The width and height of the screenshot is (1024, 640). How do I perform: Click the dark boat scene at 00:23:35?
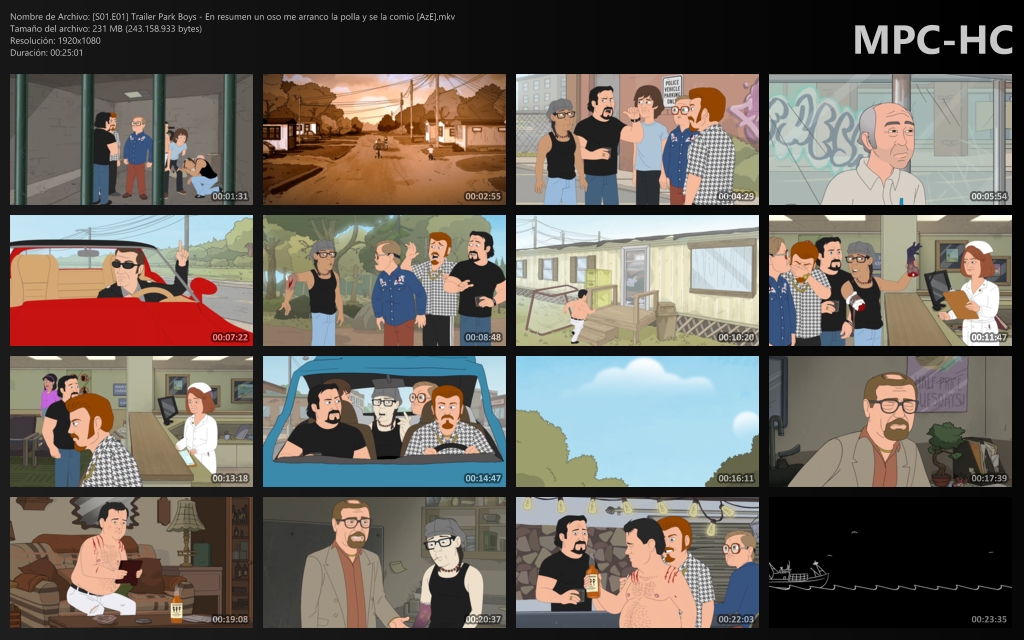[x=889, y=562]
